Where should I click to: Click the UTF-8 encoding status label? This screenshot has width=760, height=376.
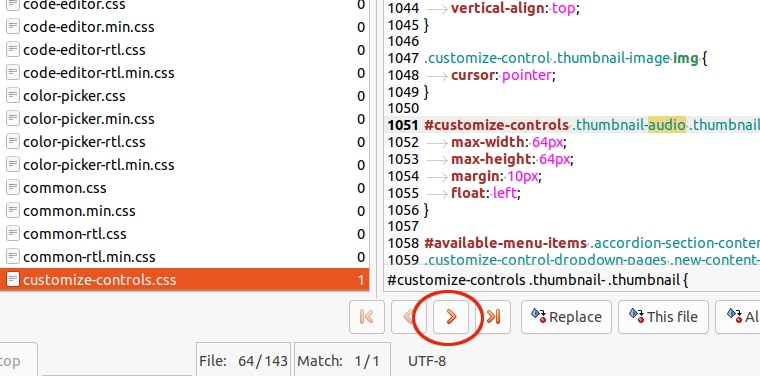(x=427, y=361)
